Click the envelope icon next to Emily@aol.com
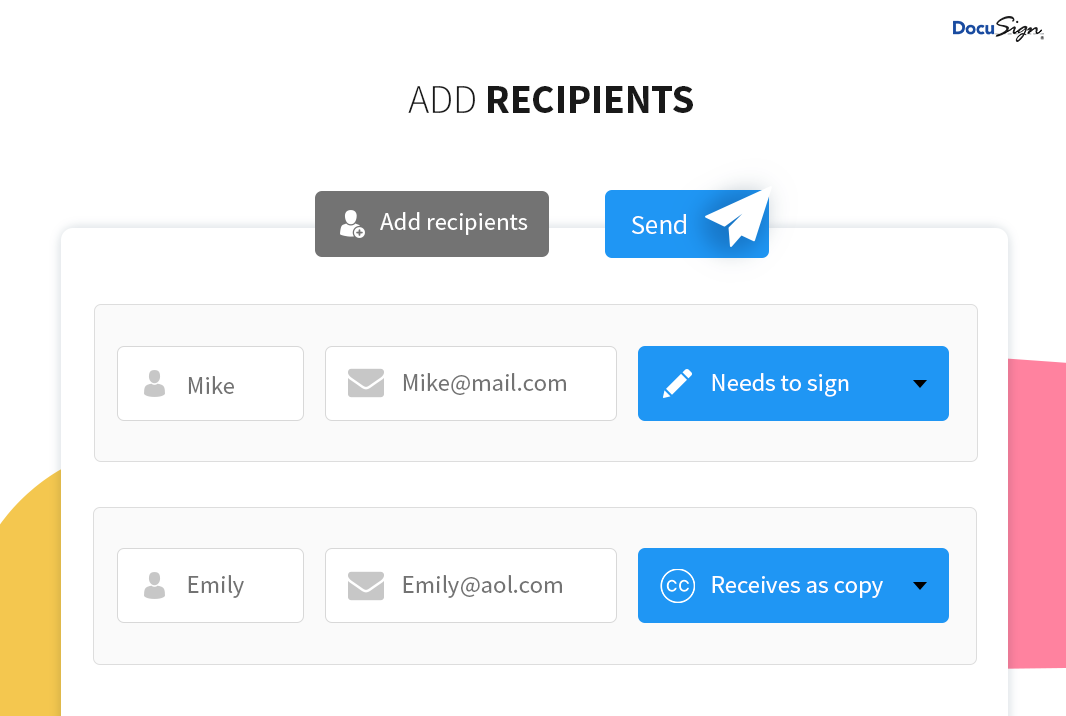 (366, 585)
